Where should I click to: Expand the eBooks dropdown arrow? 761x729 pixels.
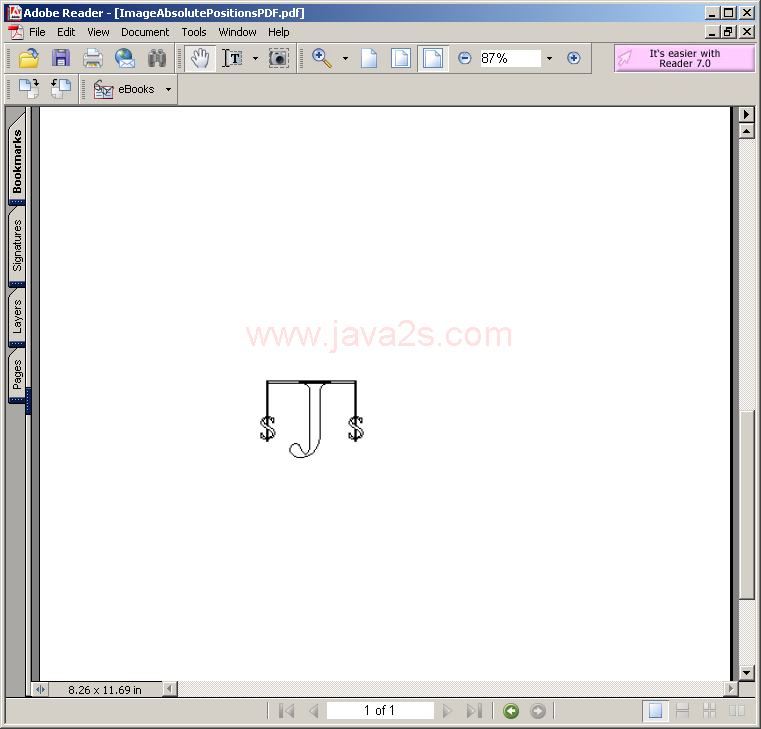click(x=168, y=90)
